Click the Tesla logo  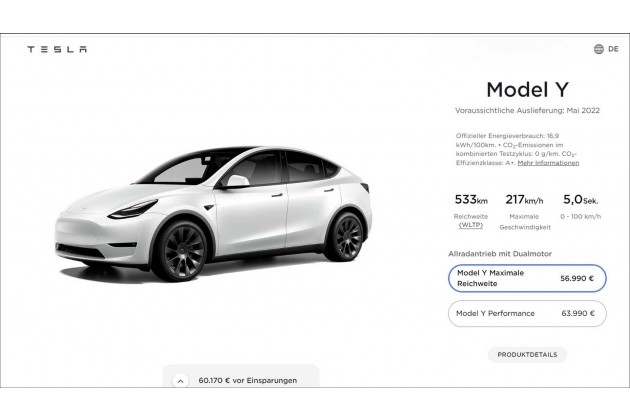pyautogui.click(x=57, y=49)
